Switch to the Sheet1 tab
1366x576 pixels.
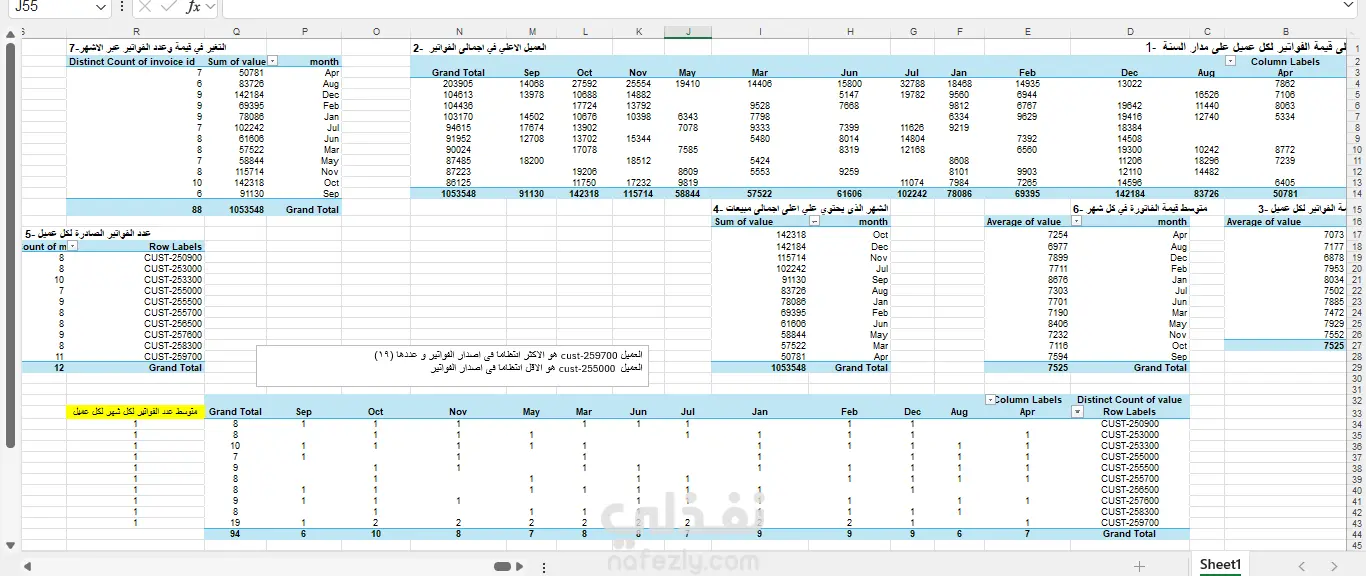(1219, 565)
